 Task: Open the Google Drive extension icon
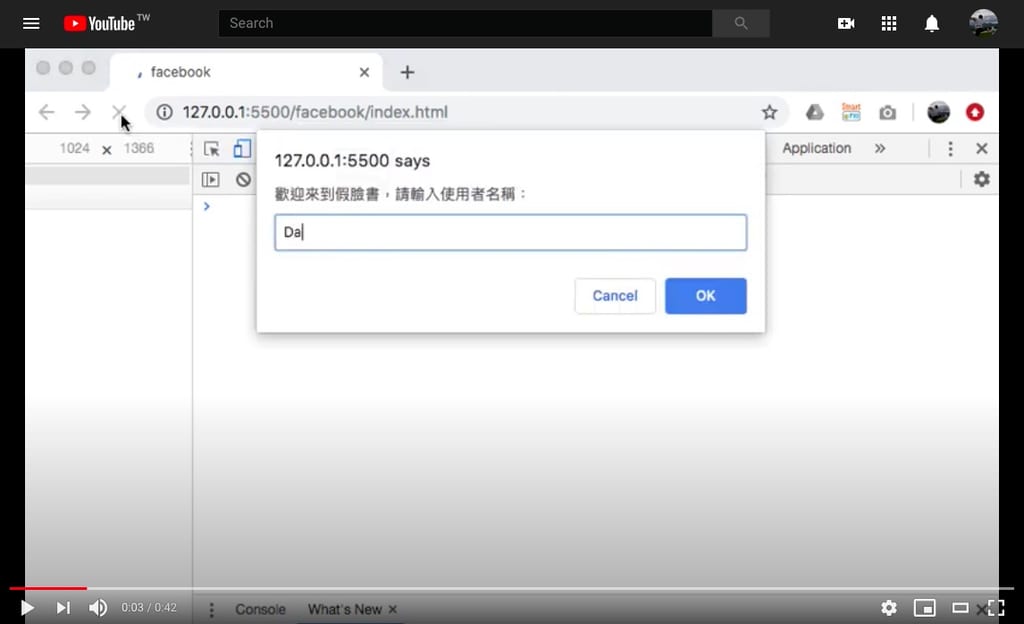814,112
